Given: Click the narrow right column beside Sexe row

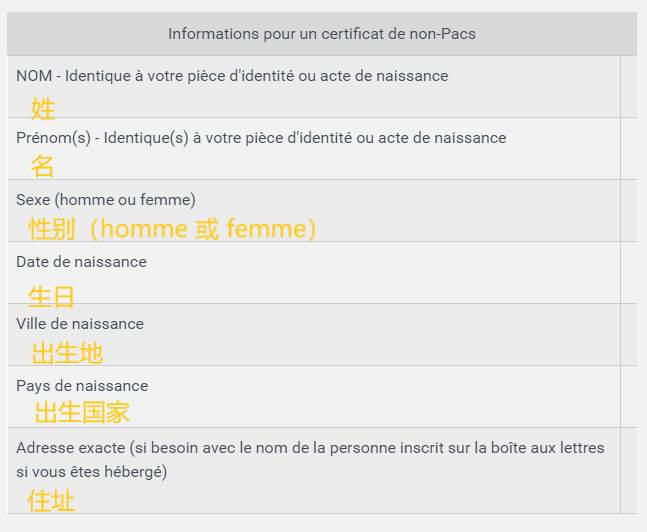Looking at the screenshot, I should pyautogui.click(x=628, y=210).
